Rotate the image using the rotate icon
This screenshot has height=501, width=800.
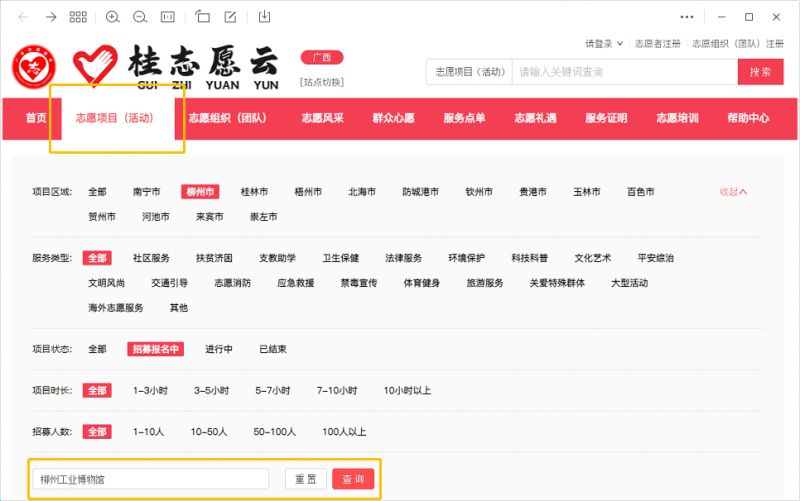point(203,17)
